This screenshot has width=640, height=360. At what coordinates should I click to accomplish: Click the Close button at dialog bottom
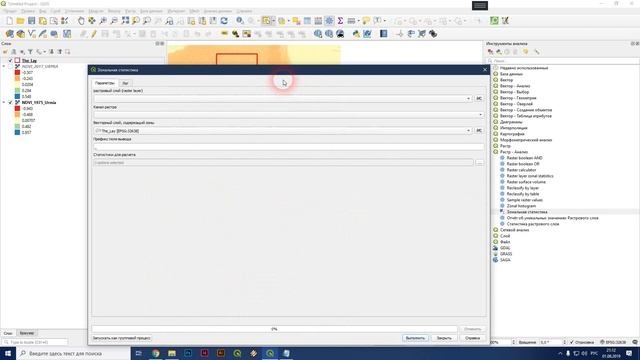(x=444, y=338)
